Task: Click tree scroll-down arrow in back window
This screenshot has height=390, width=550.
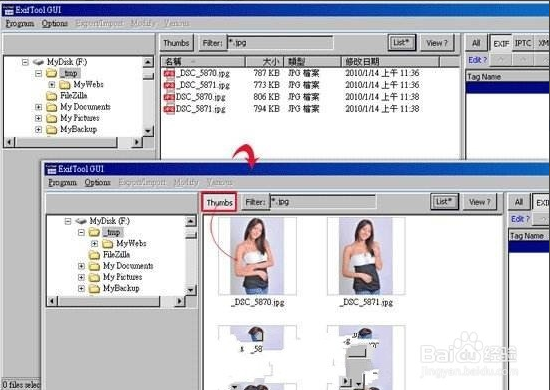Action: coord(148,131)
